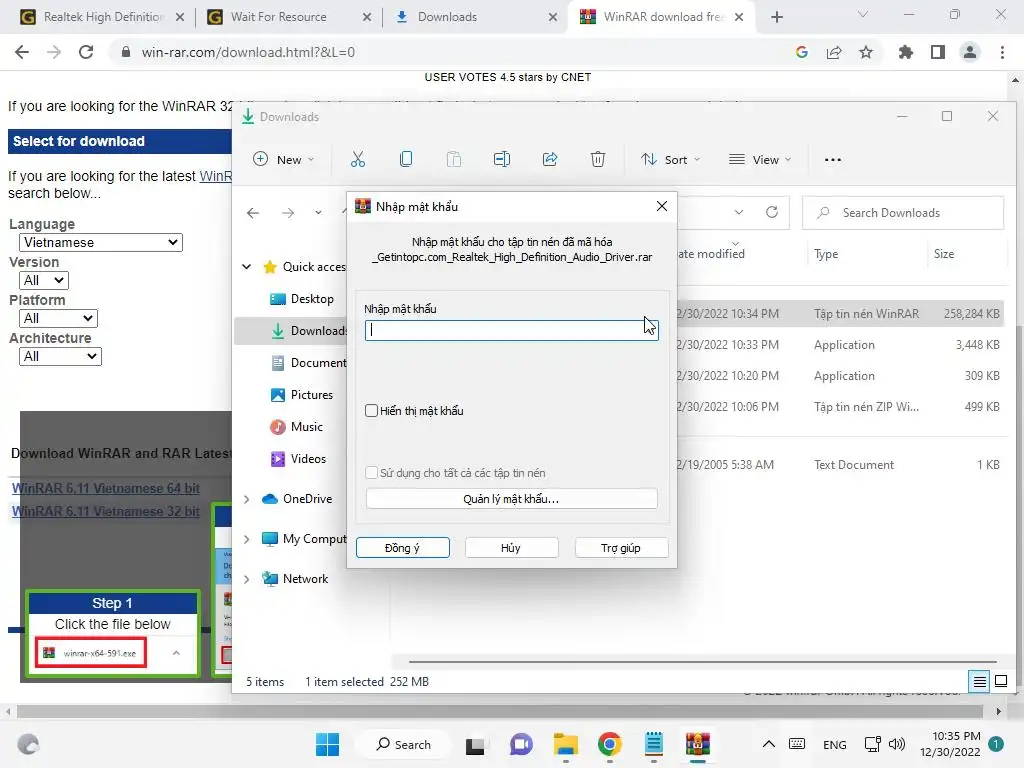The height and width of the screenshot is (768, 1024).
Task: Click the 'Hủy' cancel button
Action: tap(511, 548)
